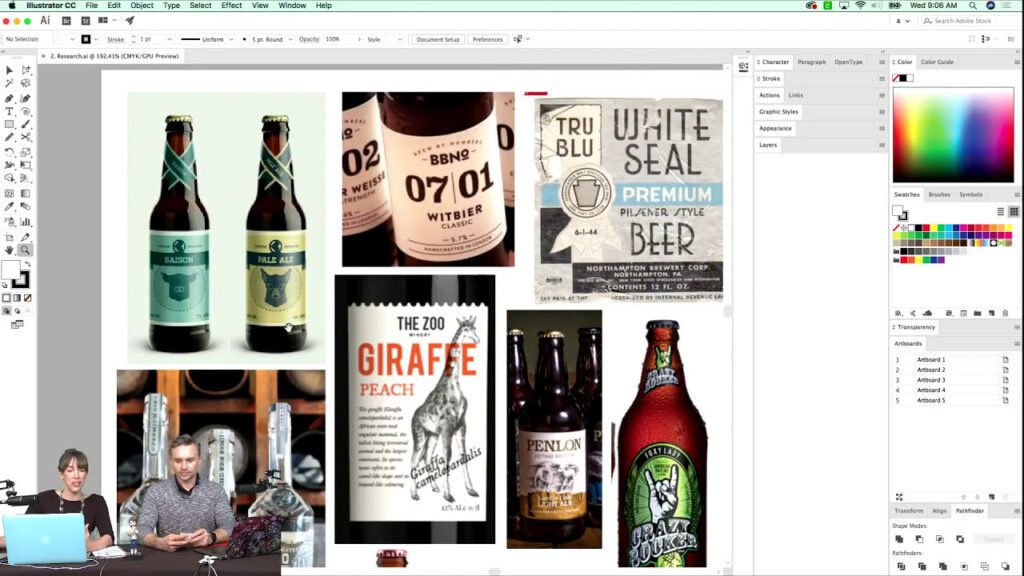This screenshot has height=576, width=1024.
Task: Open the collapsed Graphic Styles panel
Action: (x=778, y=112)
